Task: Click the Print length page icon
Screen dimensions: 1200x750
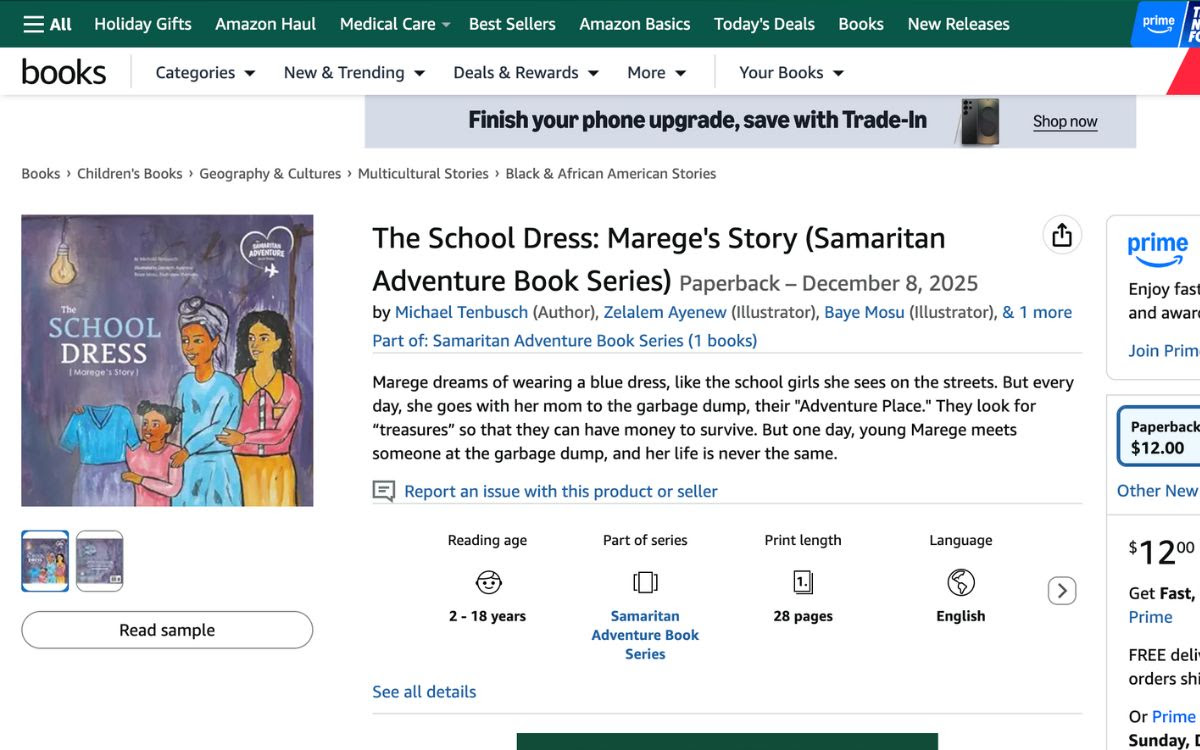Action: (802, 582)
